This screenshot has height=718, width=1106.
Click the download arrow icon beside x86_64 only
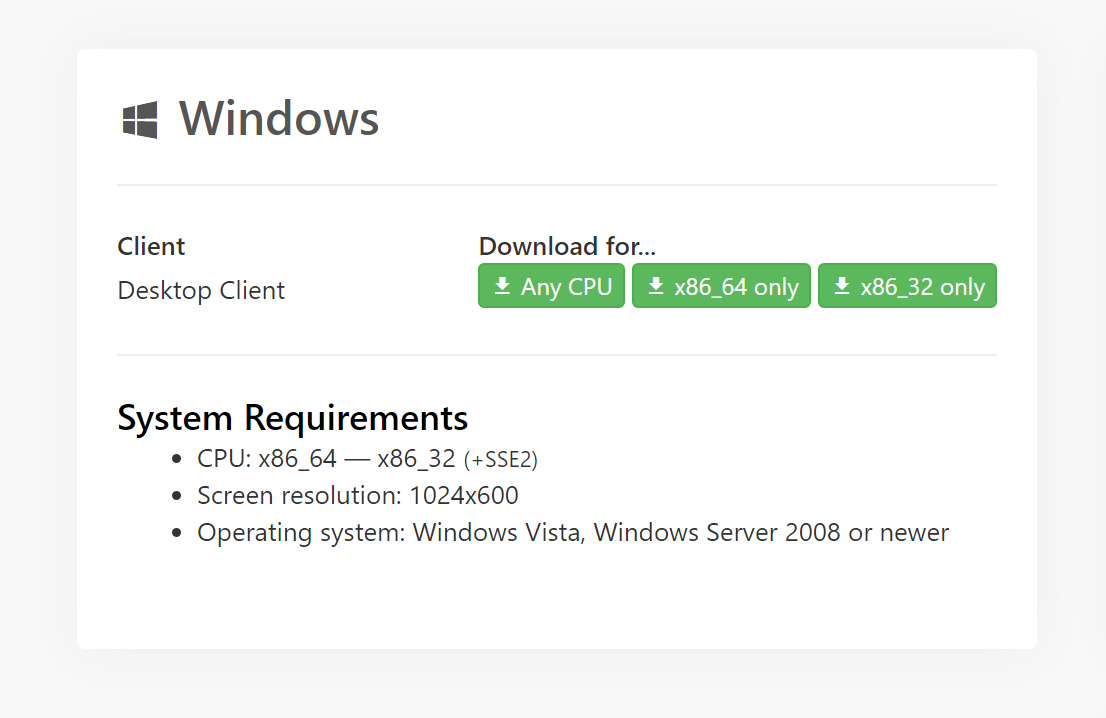click(x=656, y=287)
